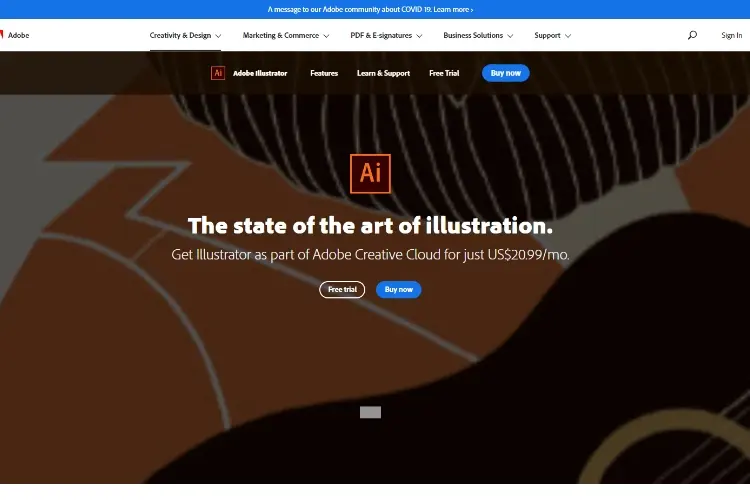
Task: Click the small Ai icon in subnav
Action: [x=218, y=73]
